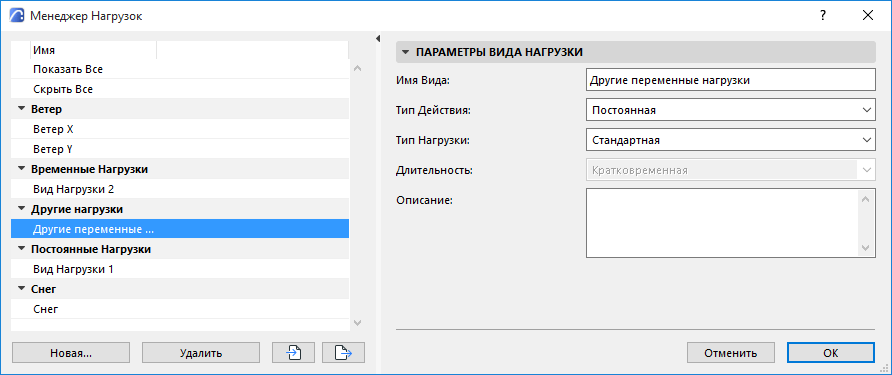Collapse the Другие нагрузки group
Viewport: 892px width, 375px height.
(22, 209)
